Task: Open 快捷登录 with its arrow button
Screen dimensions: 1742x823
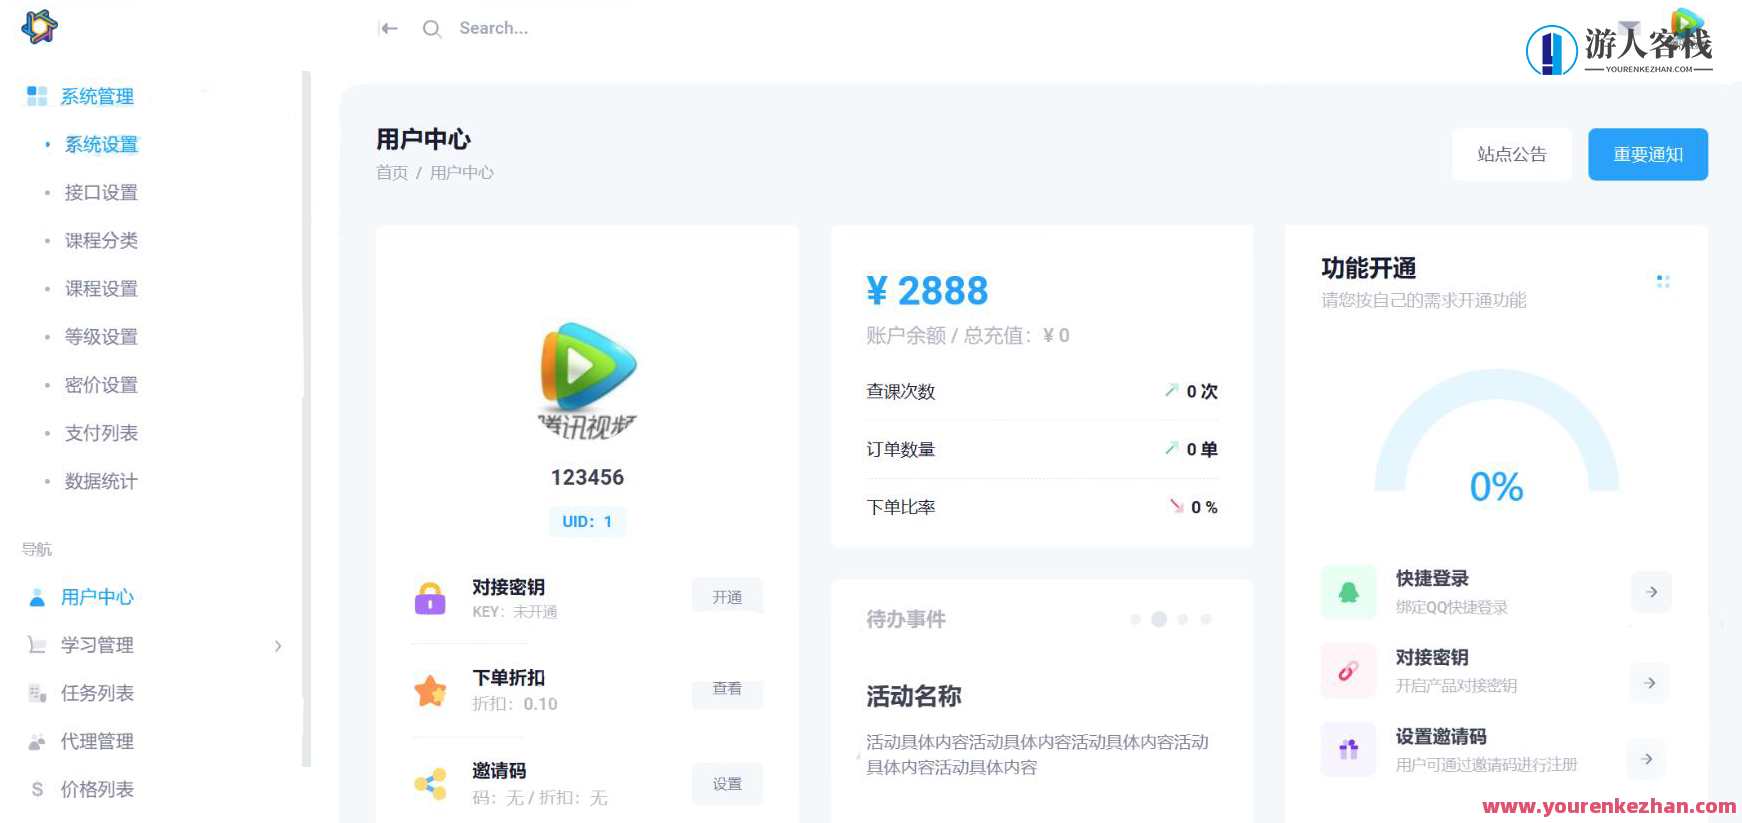Action: (1651, 592)
